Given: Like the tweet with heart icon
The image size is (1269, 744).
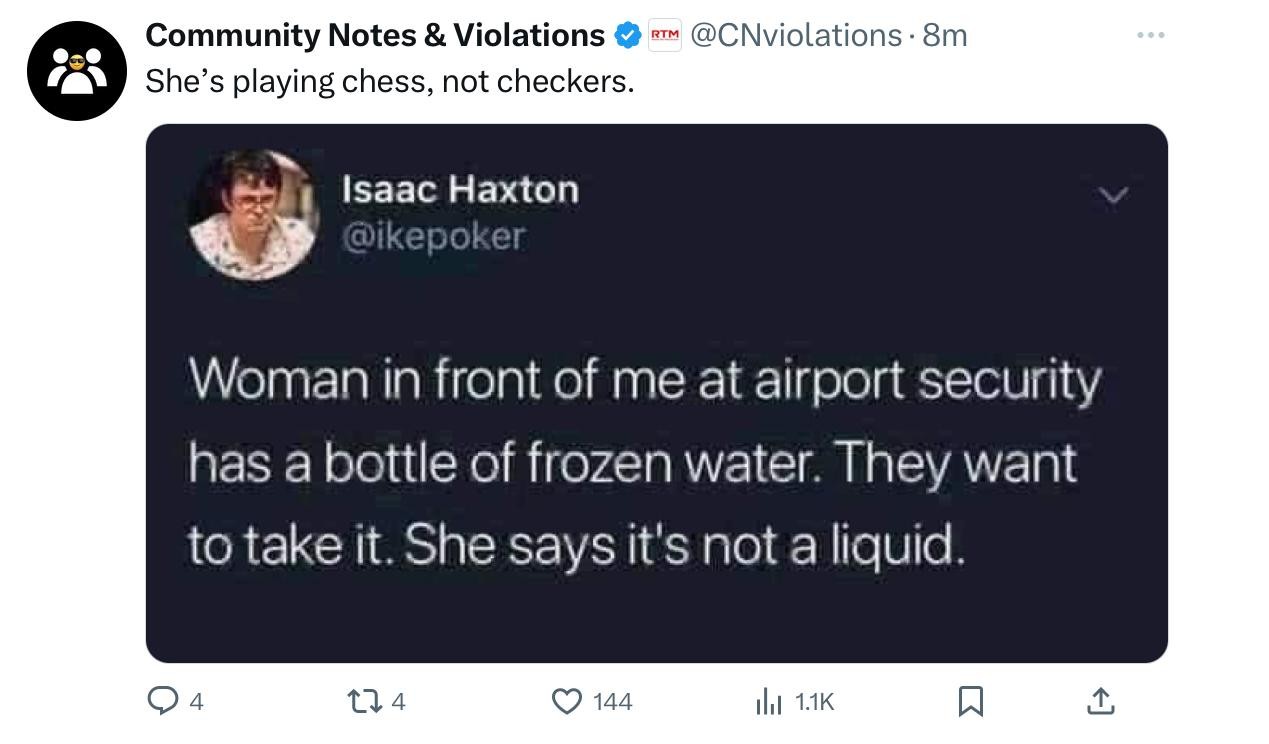Looking at the screenshot, I should tap(568, 702).
